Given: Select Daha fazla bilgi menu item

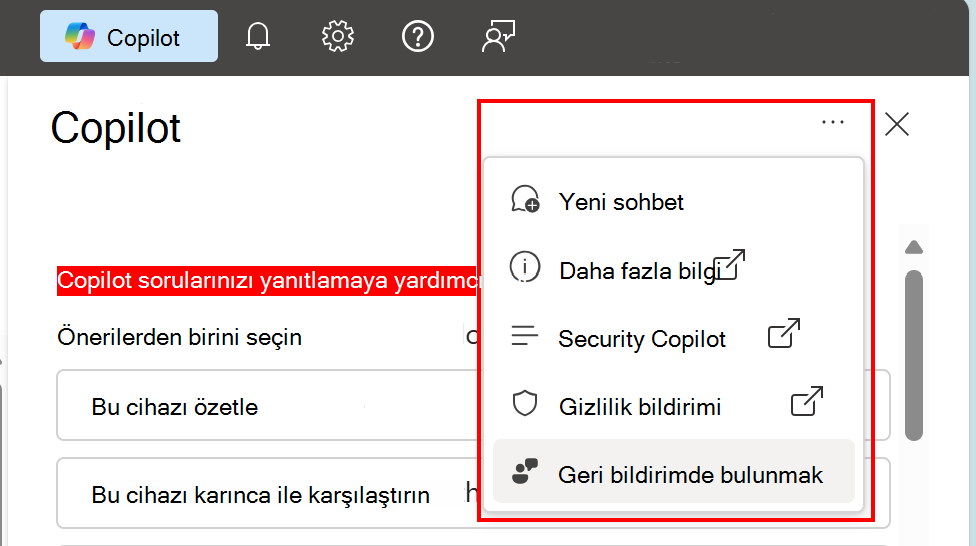Looking at the screenshot, I should coord(673,270).
